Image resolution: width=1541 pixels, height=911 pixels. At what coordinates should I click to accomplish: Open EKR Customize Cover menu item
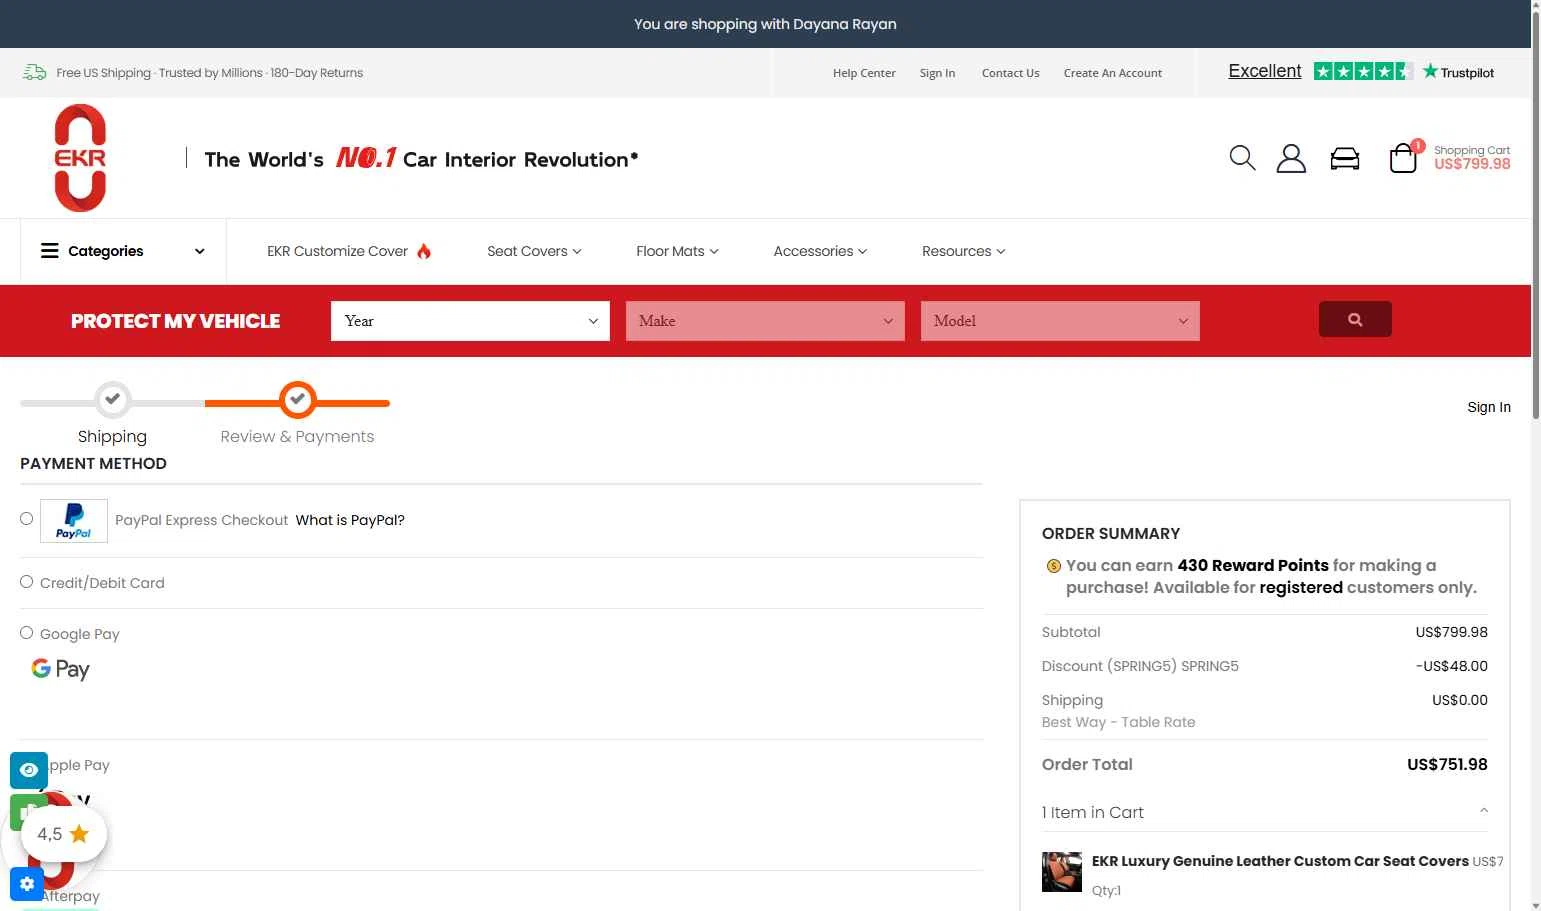[x=337, y=251]
